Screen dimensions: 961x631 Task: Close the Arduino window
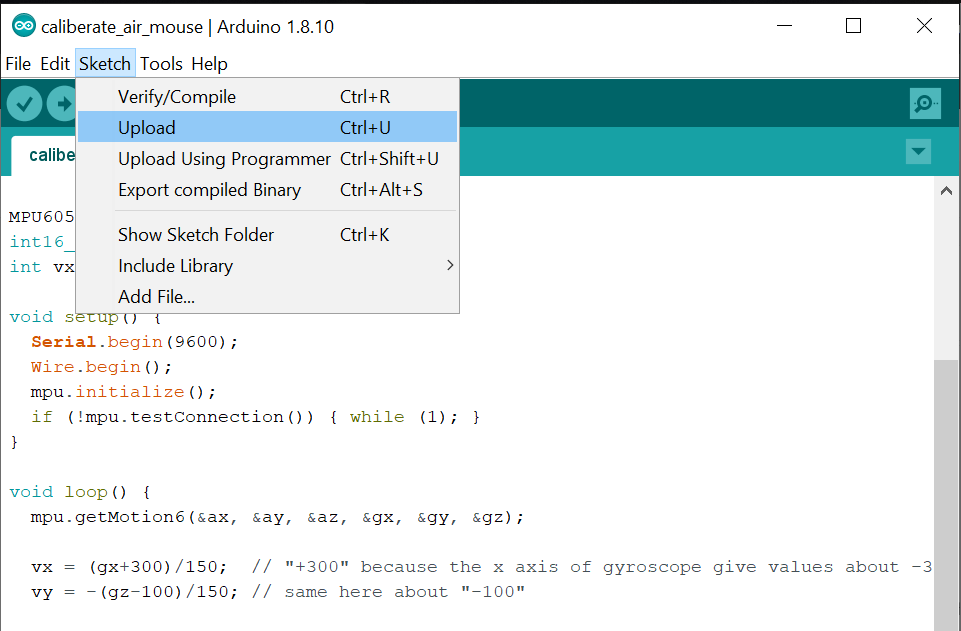[x=924, y=26]
